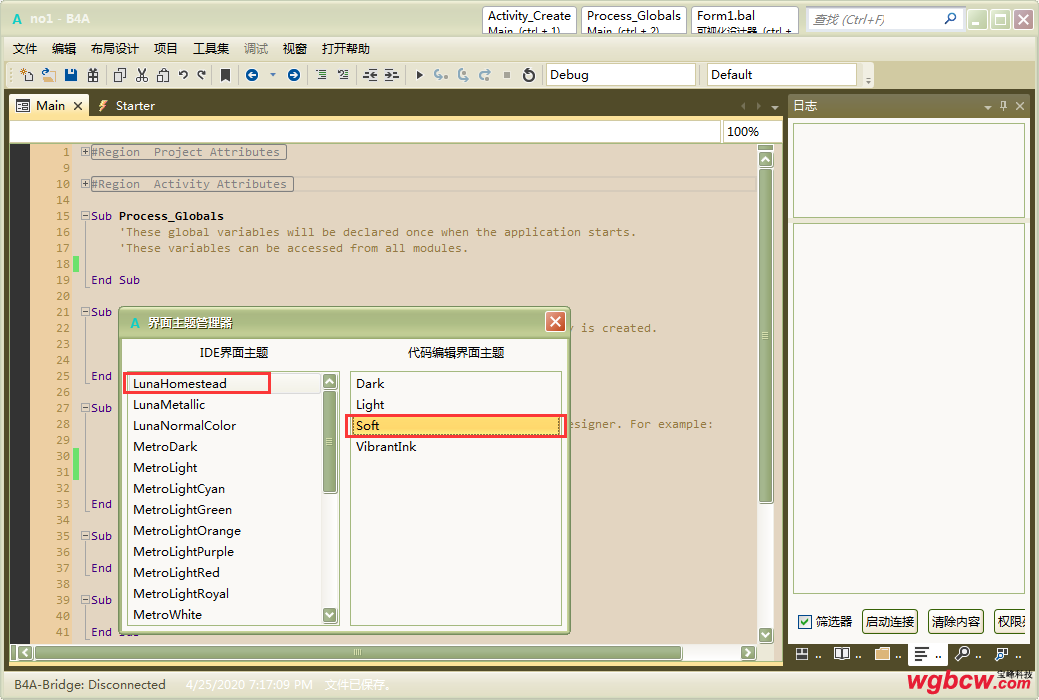Collapse the Sub on line 27
1039x700 pixels.
85,408
